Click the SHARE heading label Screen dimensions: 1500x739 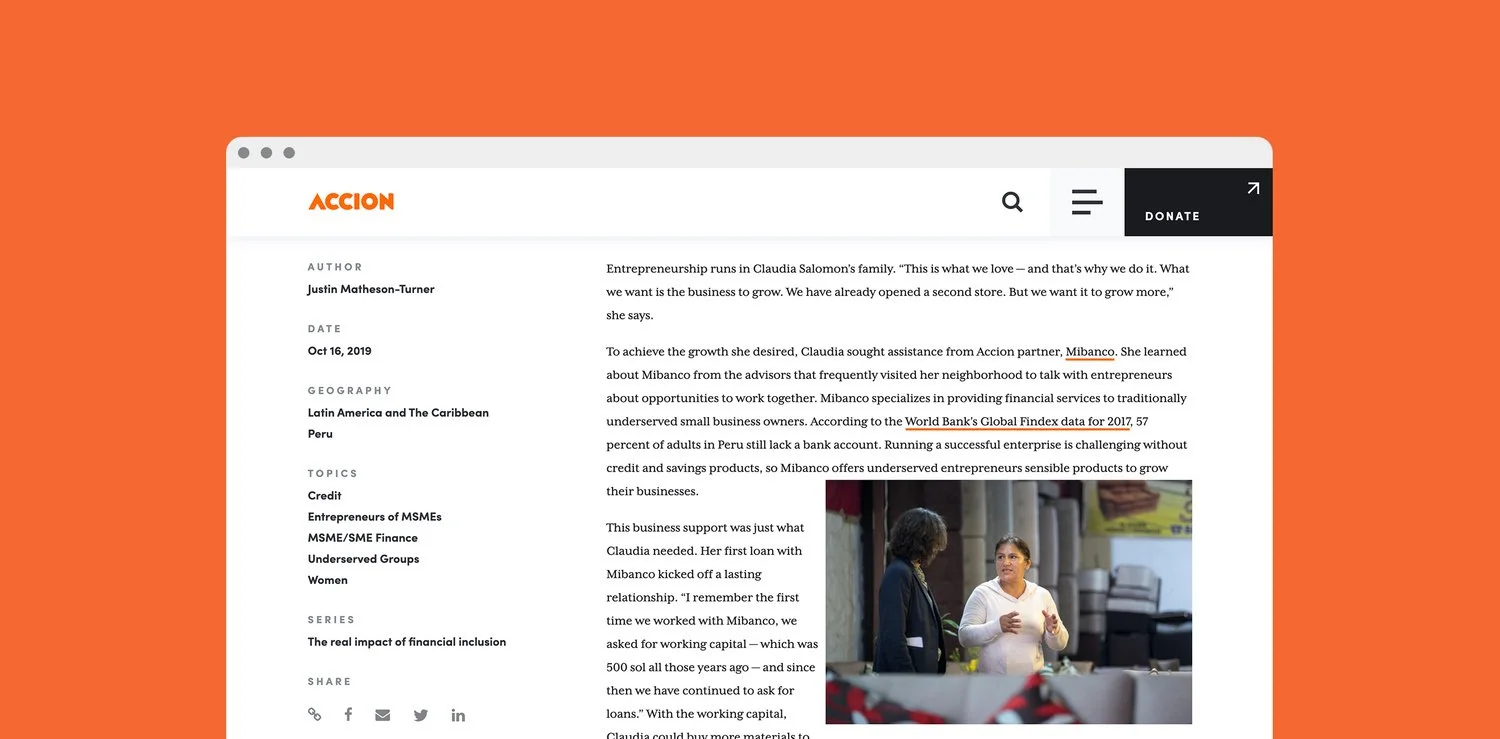[x=329, y=681]
